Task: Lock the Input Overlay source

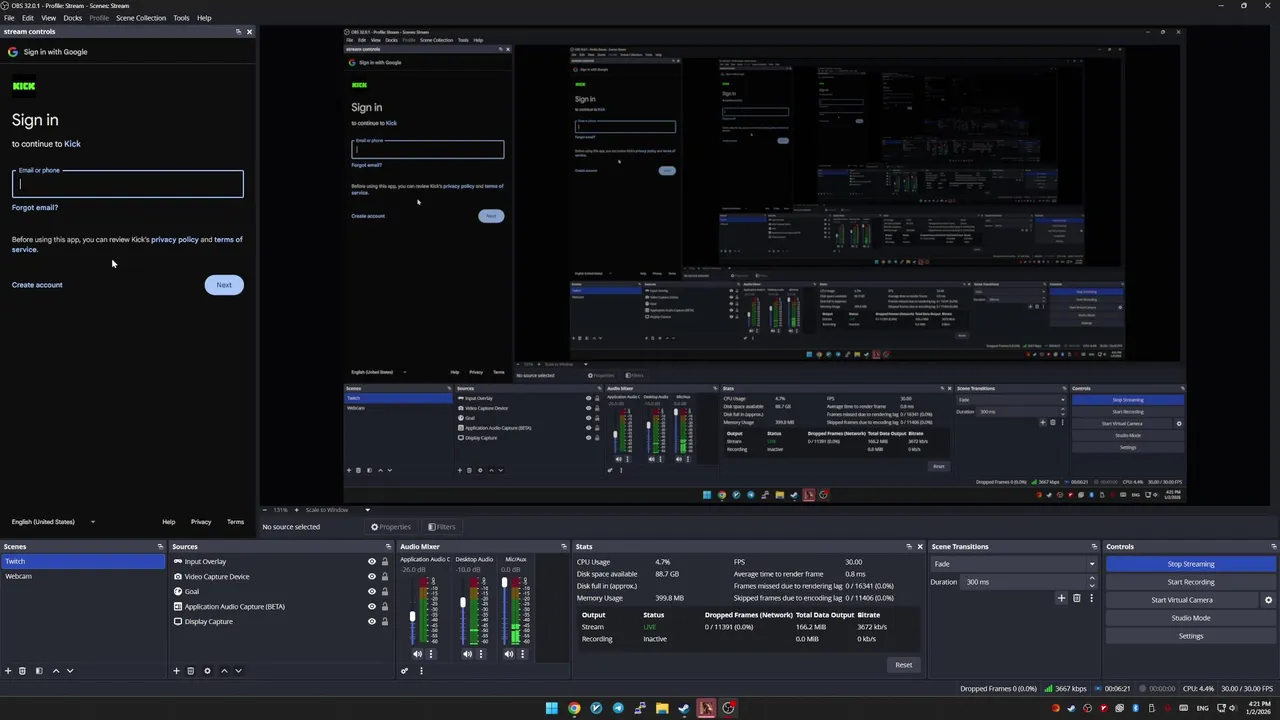Action: pyautogui.click(x=385, y=562)
